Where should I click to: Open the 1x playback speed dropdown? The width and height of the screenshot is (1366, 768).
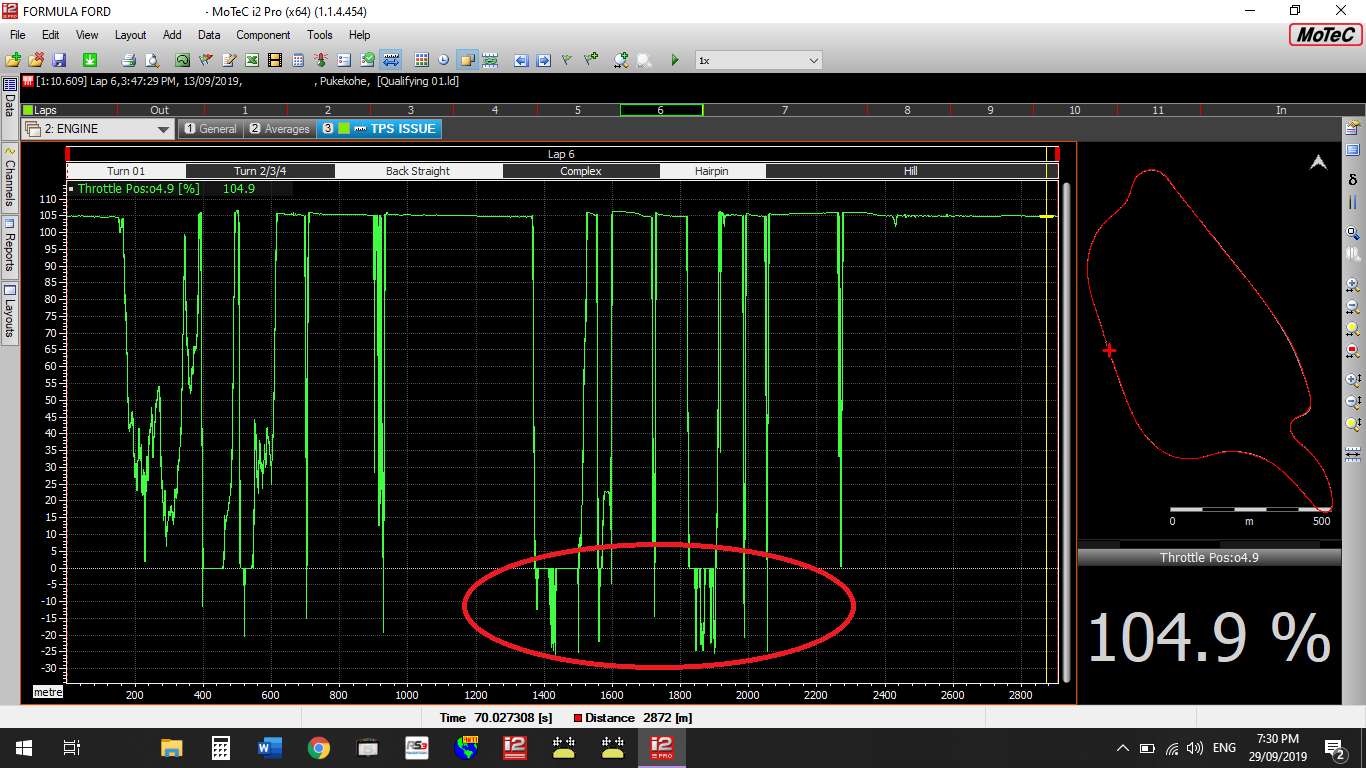click(758, 60)
